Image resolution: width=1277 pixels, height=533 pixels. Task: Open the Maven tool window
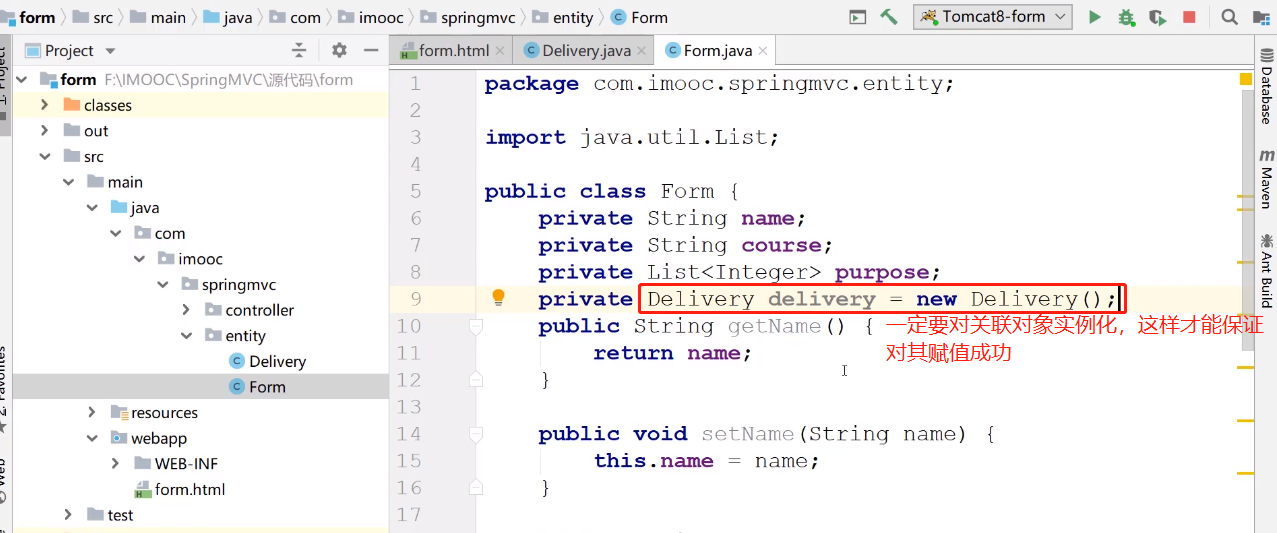tap(1266, 177)
